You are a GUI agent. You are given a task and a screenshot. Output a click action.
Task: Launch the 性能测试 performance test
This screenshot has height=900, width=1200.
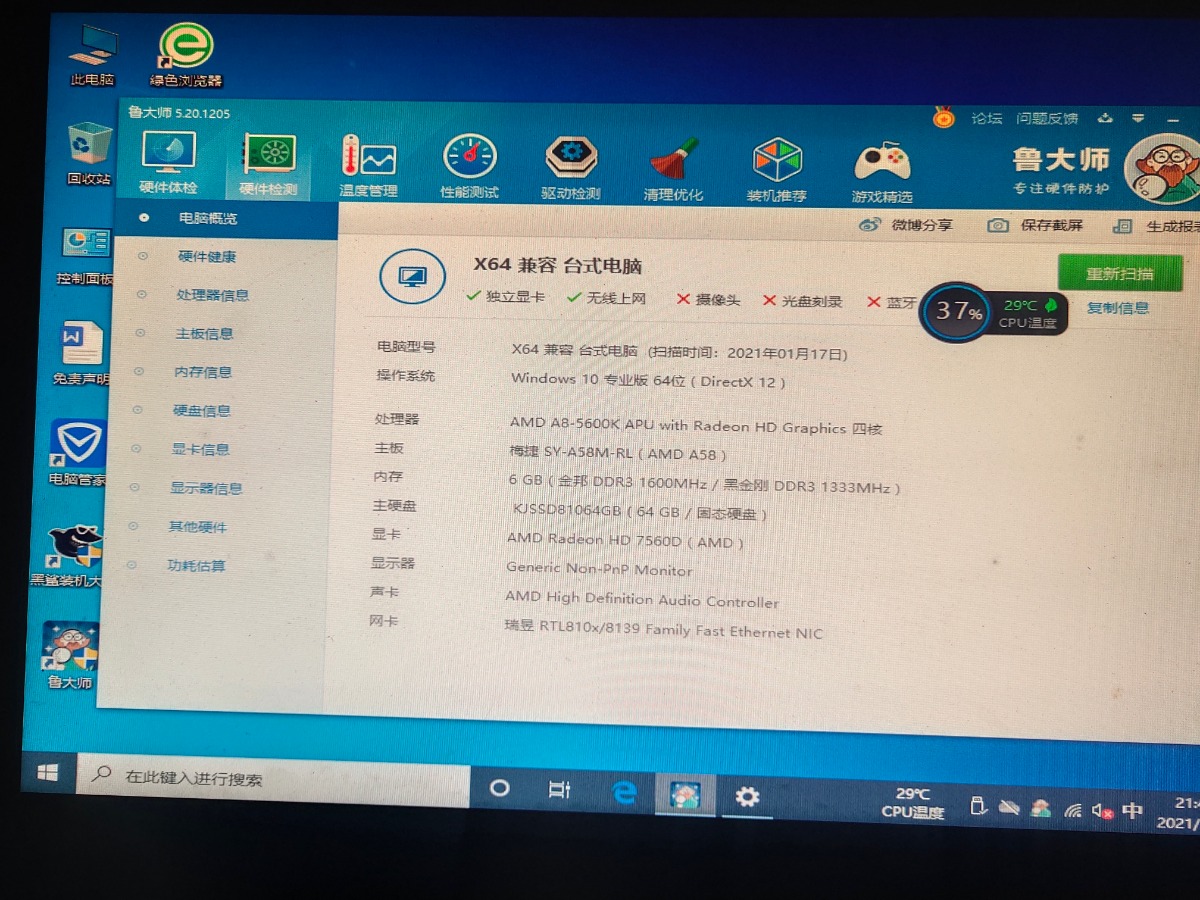point(469,167)
